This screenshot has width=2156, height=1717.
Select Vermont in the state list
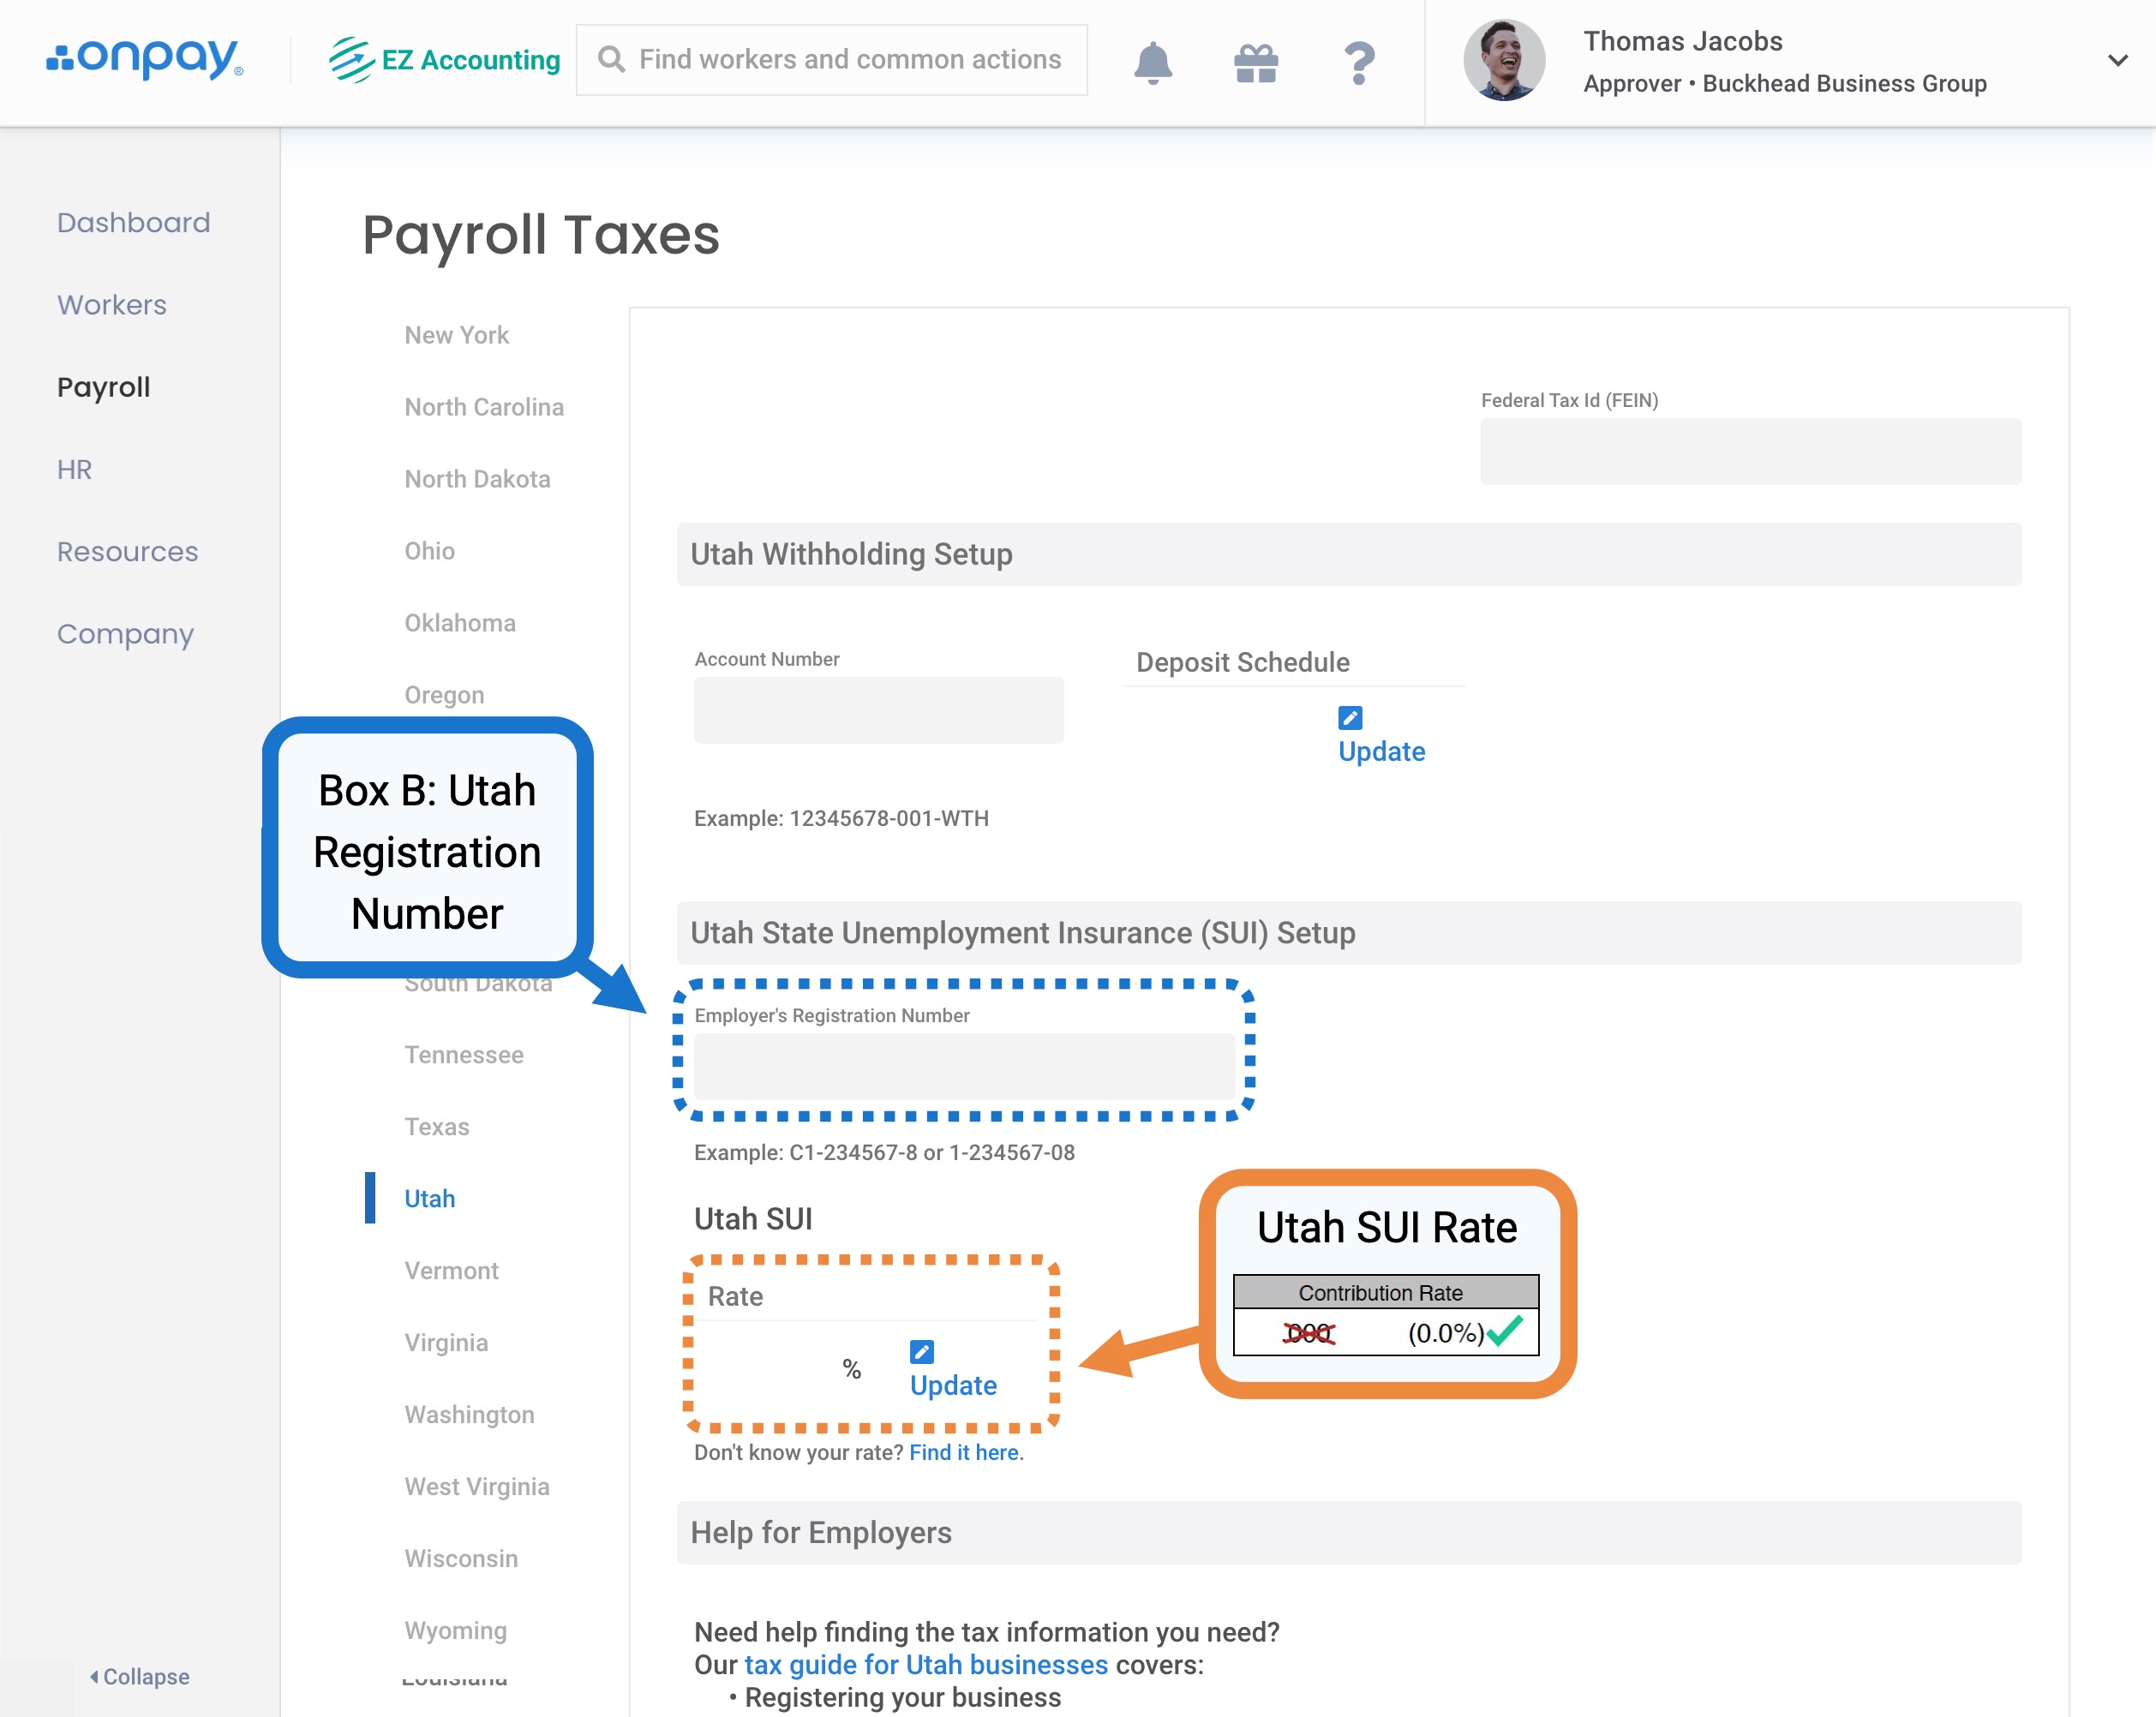(451, 1271)
